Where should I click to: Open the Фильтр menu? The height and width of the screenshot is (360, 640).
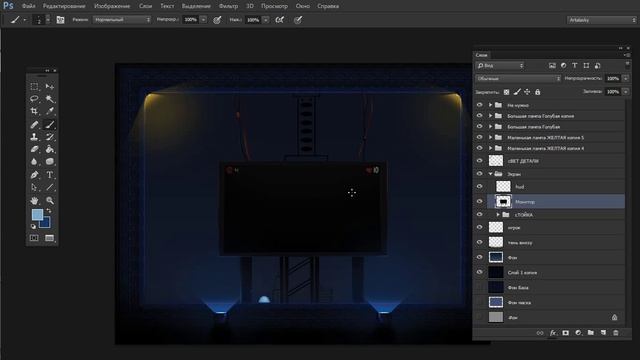pos(228,6)
